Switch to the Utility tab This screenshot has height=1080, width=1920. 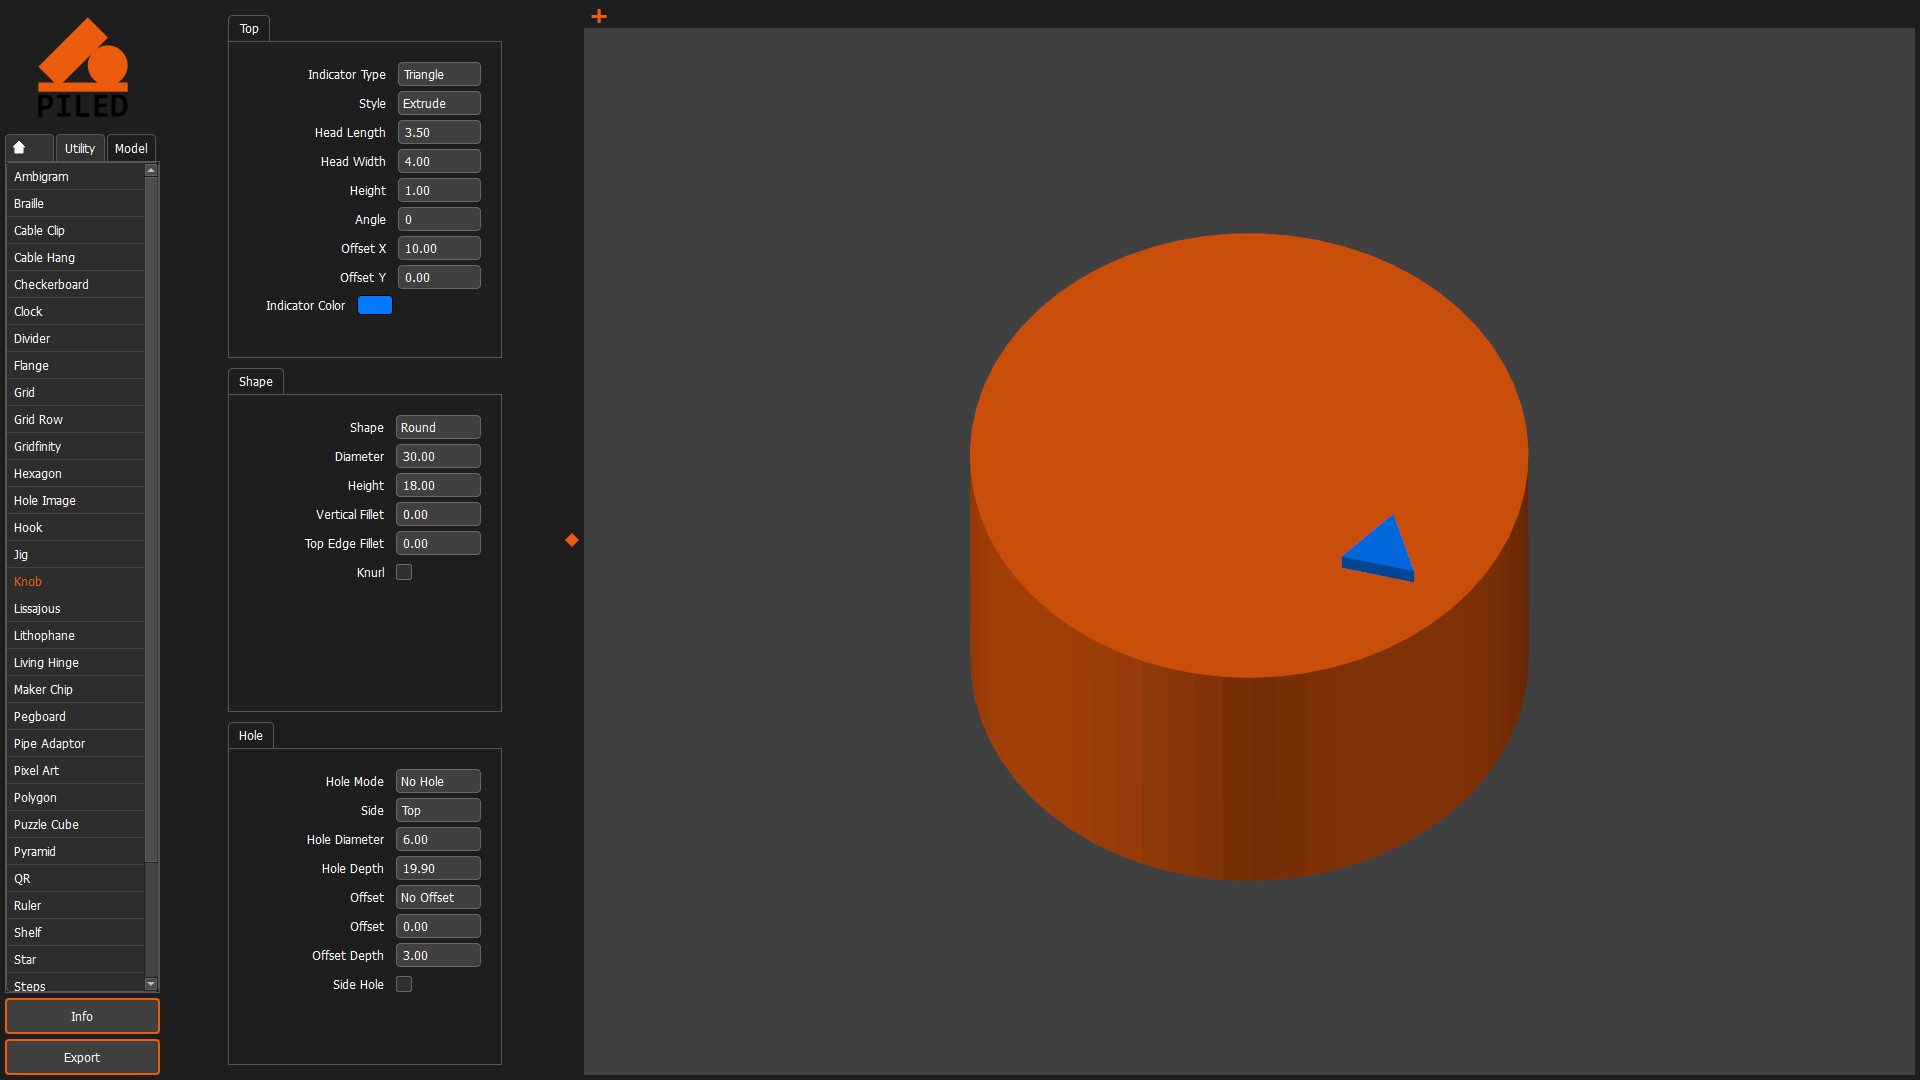[x=79, y=147]
